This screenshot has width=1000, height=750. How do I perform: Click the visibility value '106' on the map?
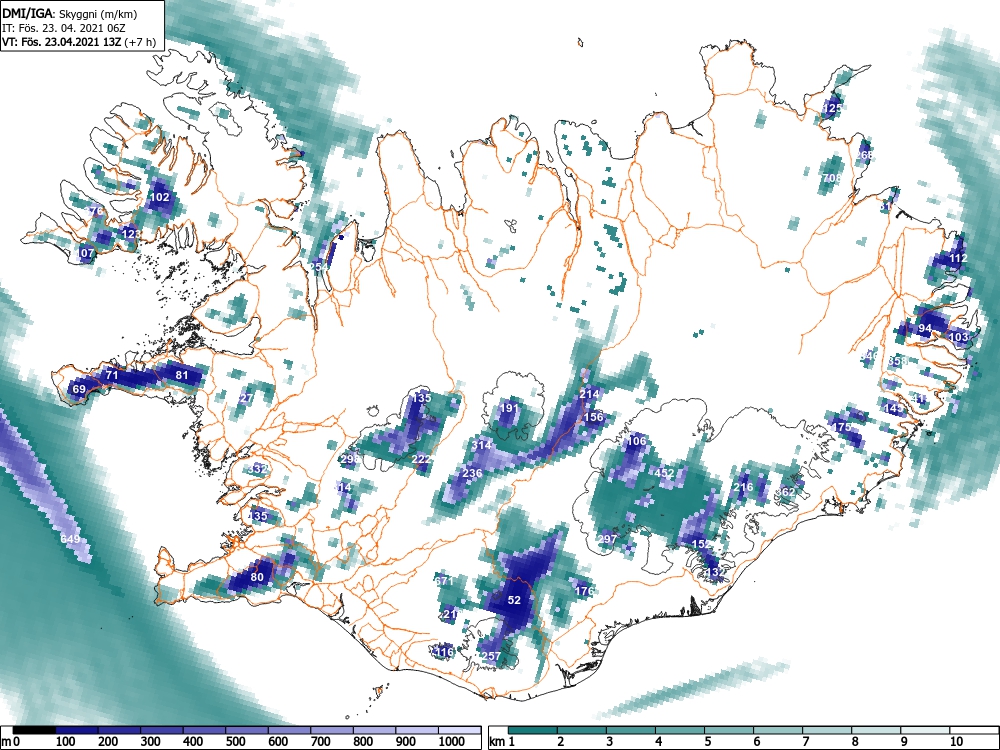coord(636,441)
